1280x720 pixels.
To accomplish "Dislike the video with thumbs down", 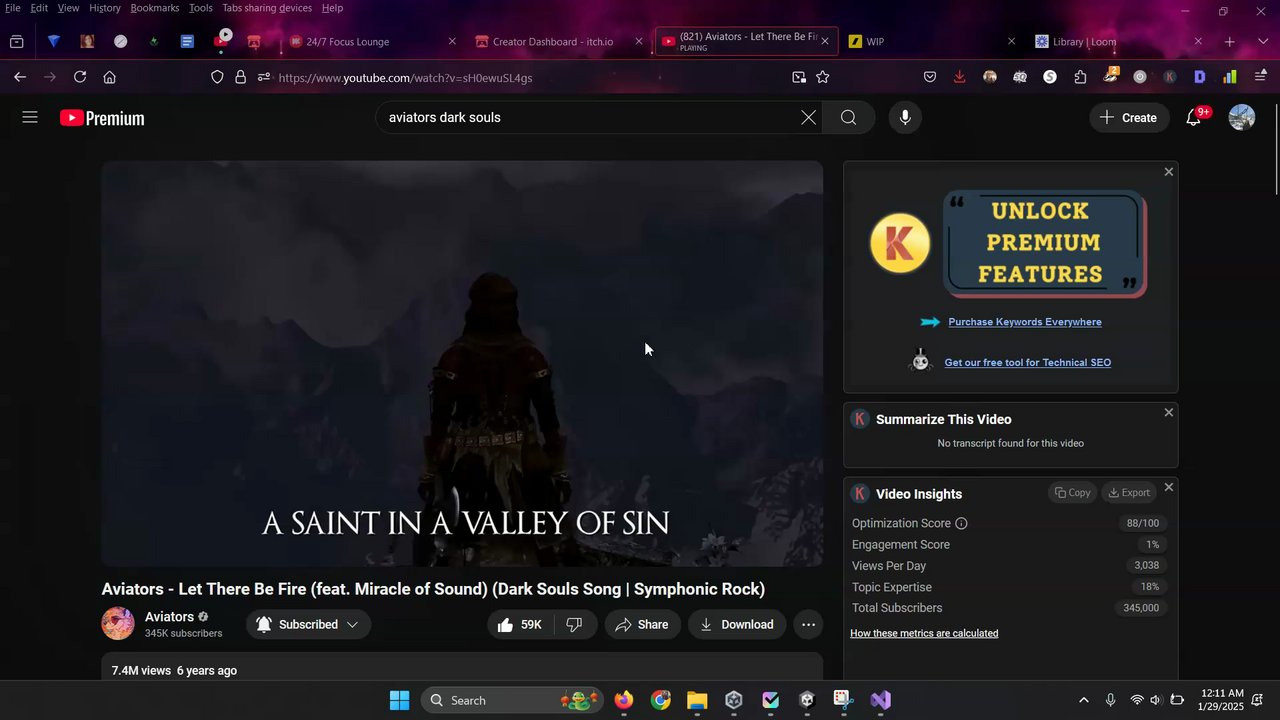I will click(574, 625).
